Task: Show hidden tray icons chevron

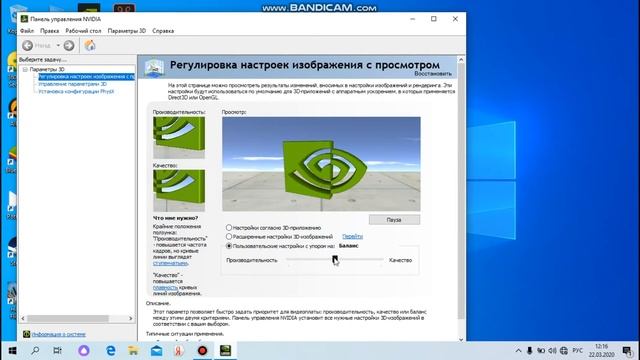Action: [x=518, y=351]
